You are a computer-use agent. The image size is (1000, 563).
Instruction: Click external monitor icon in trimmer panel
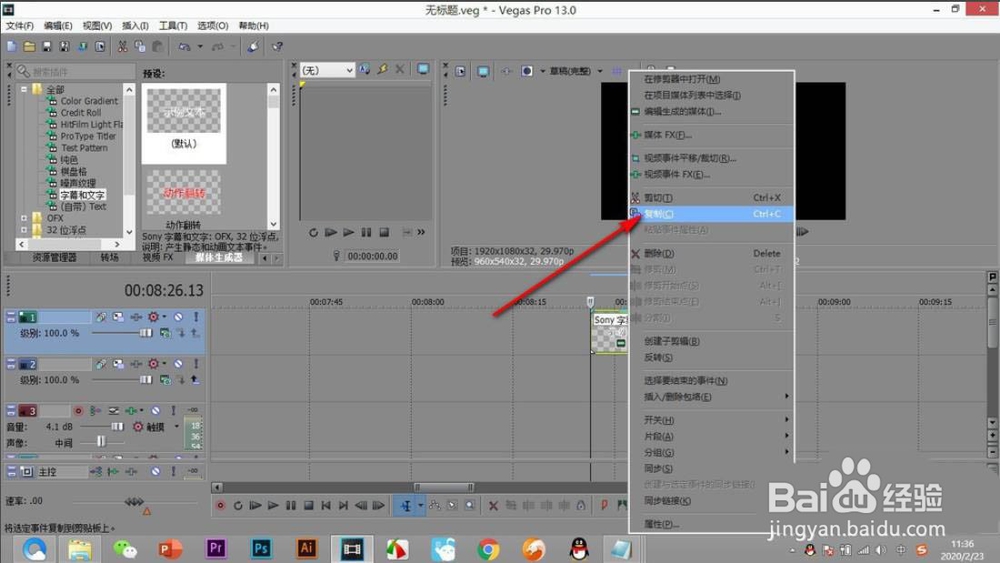coord(423,69)
